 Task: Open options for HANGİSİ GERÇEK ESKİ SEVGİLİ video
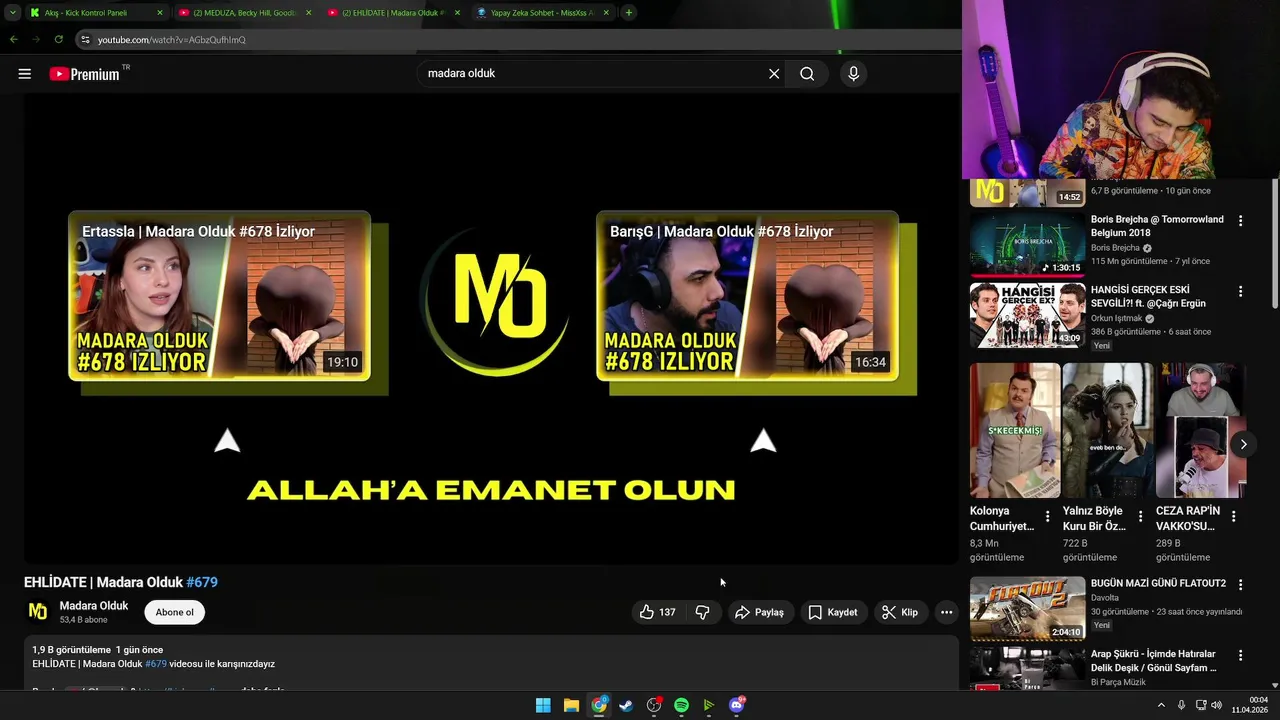pos(1240,291)
